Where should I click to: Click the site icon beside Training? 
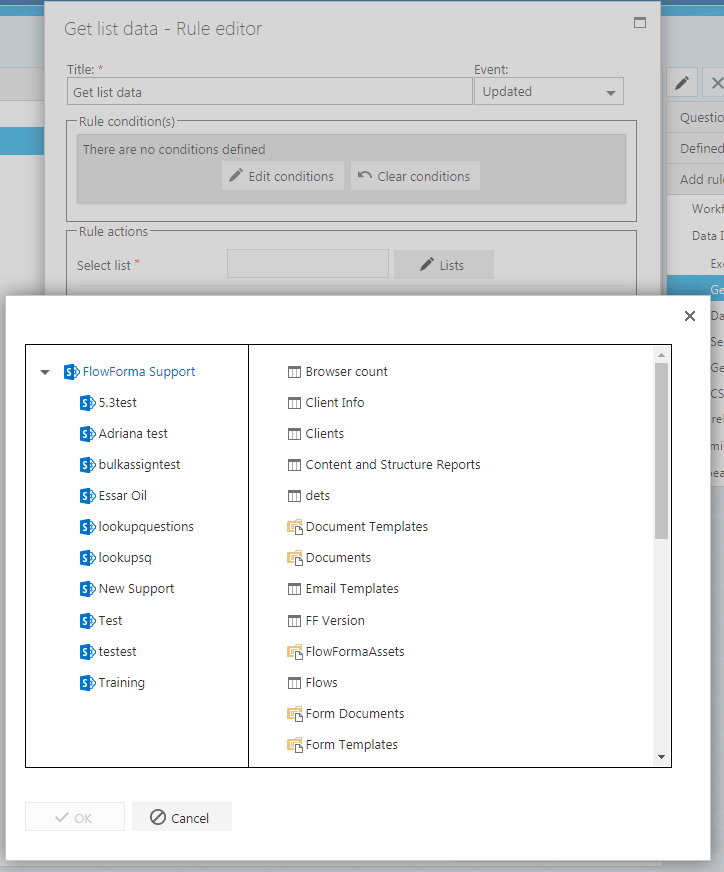click(88, 683)
